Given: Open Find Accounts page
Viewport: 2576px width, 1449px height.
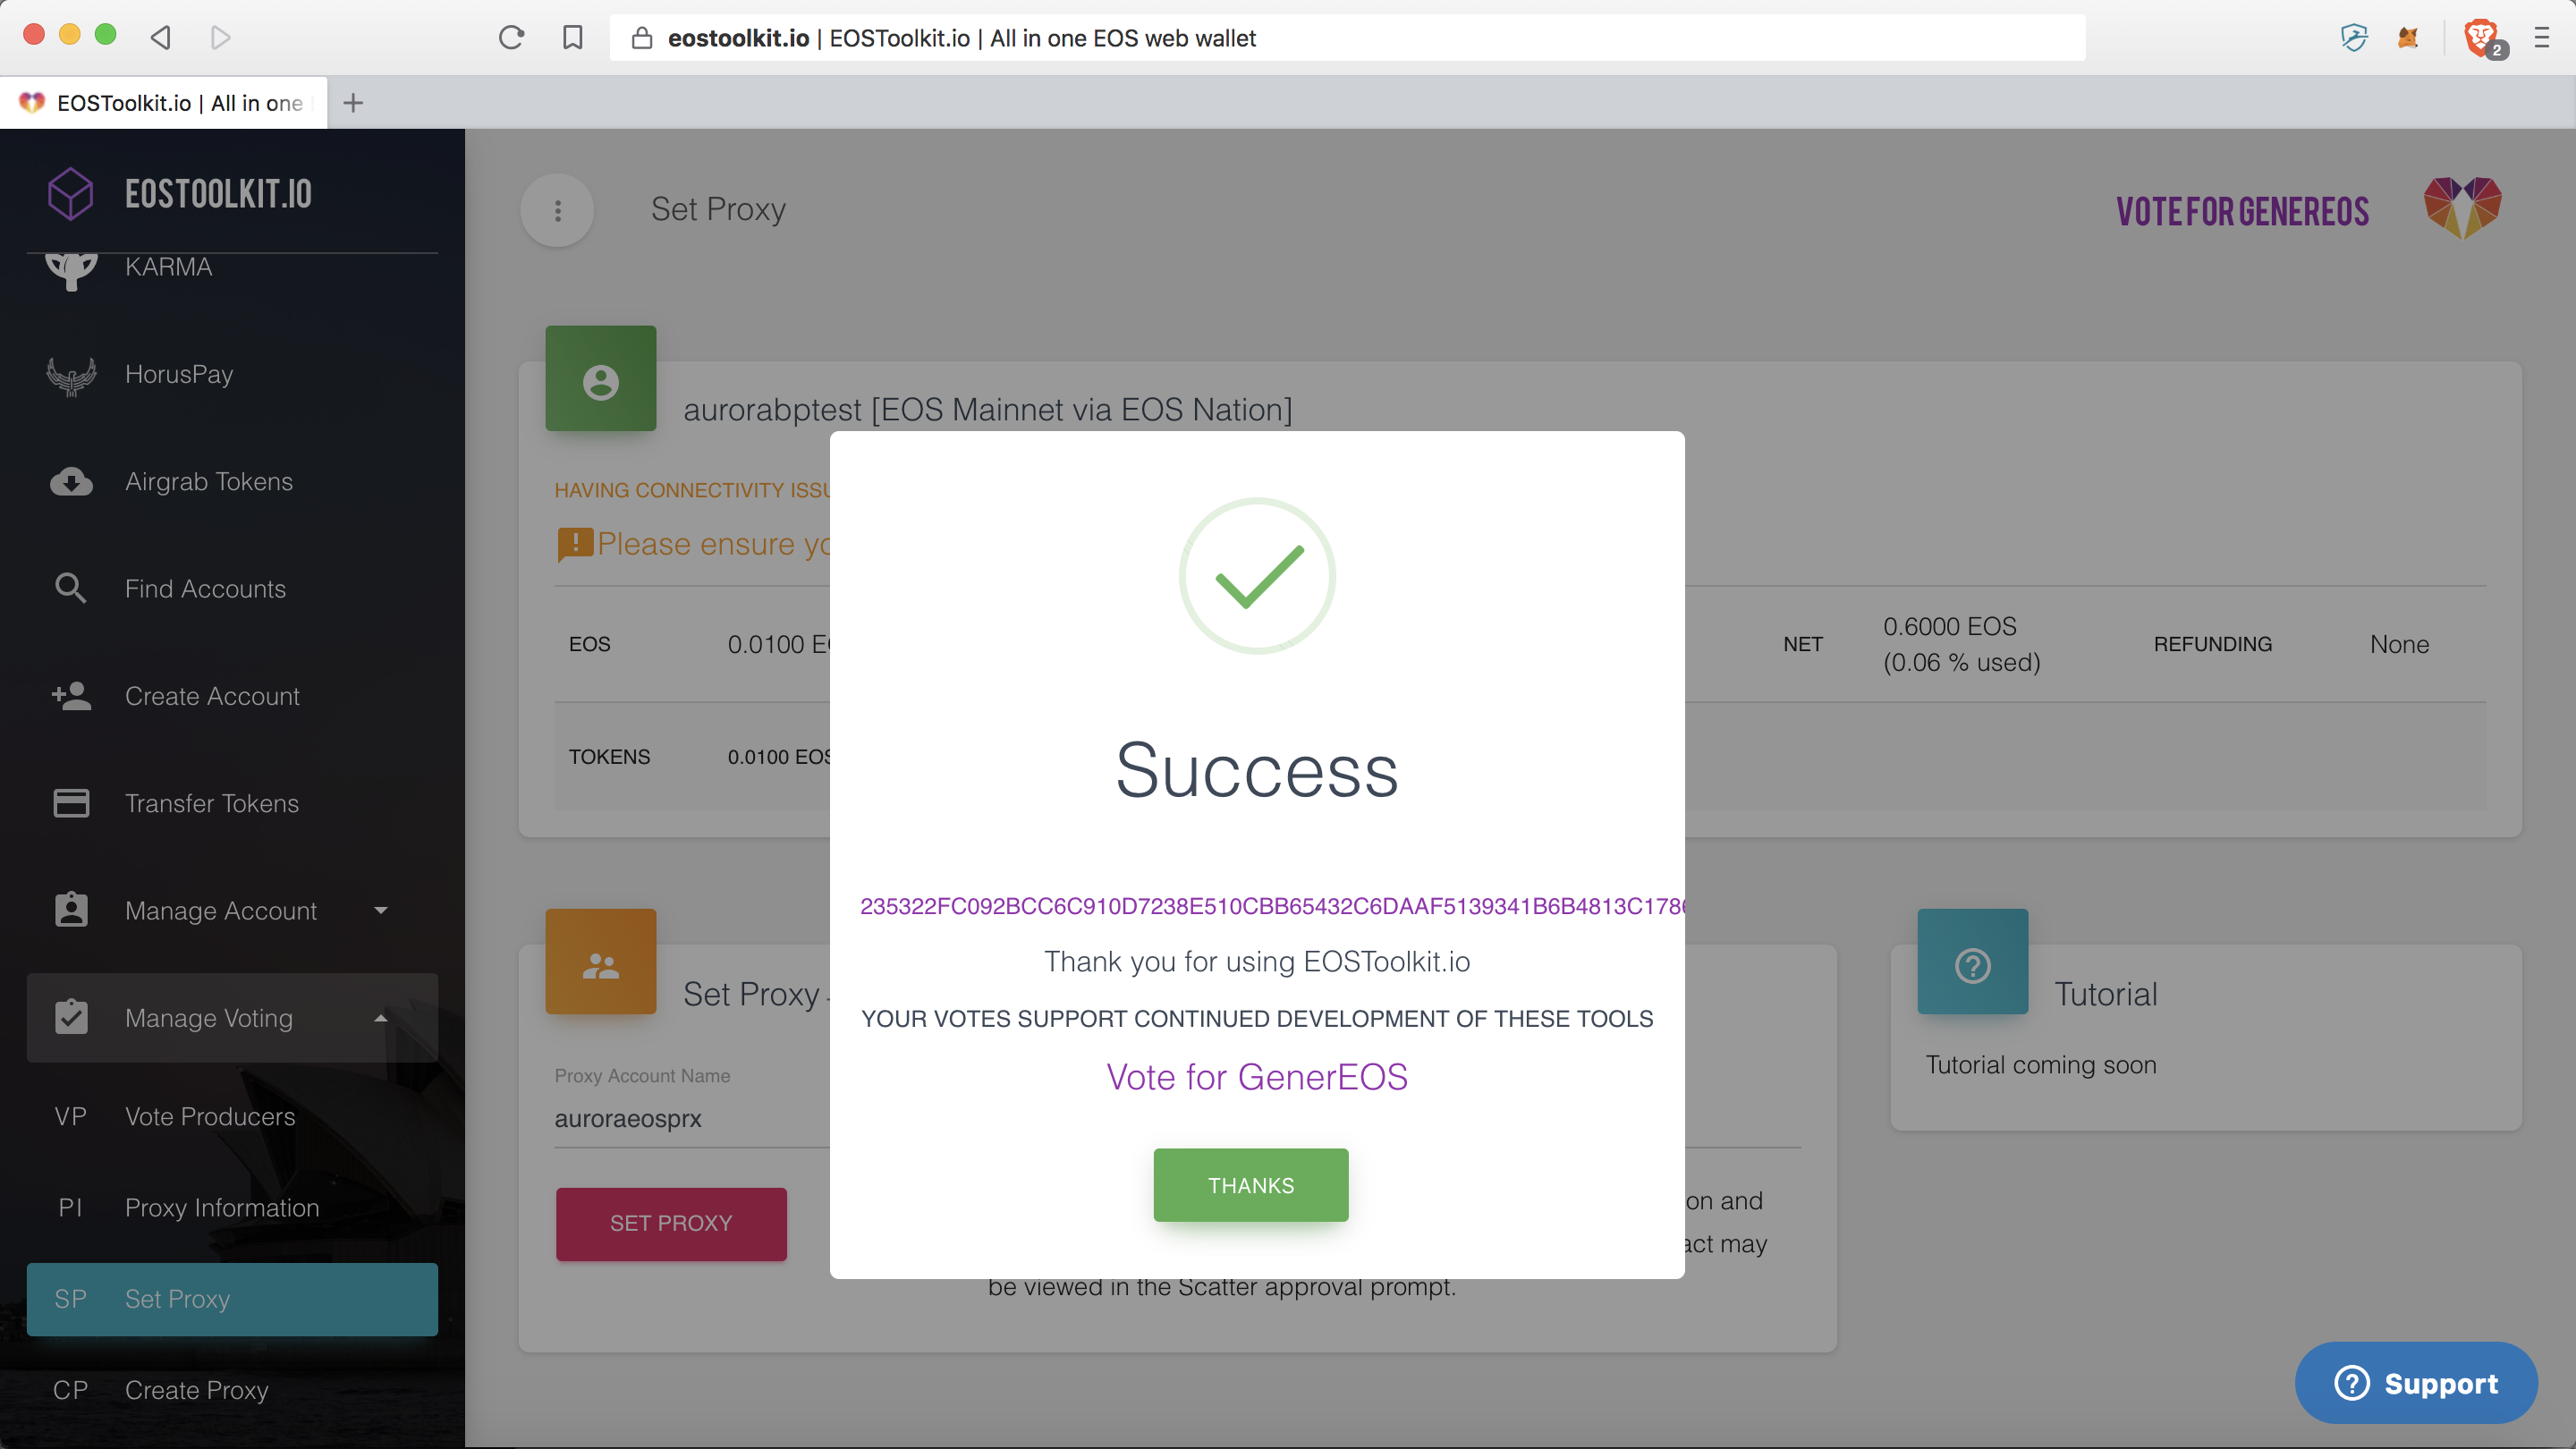Looking at the screenshot, I should pyautogui.click(x=232, y=588).
